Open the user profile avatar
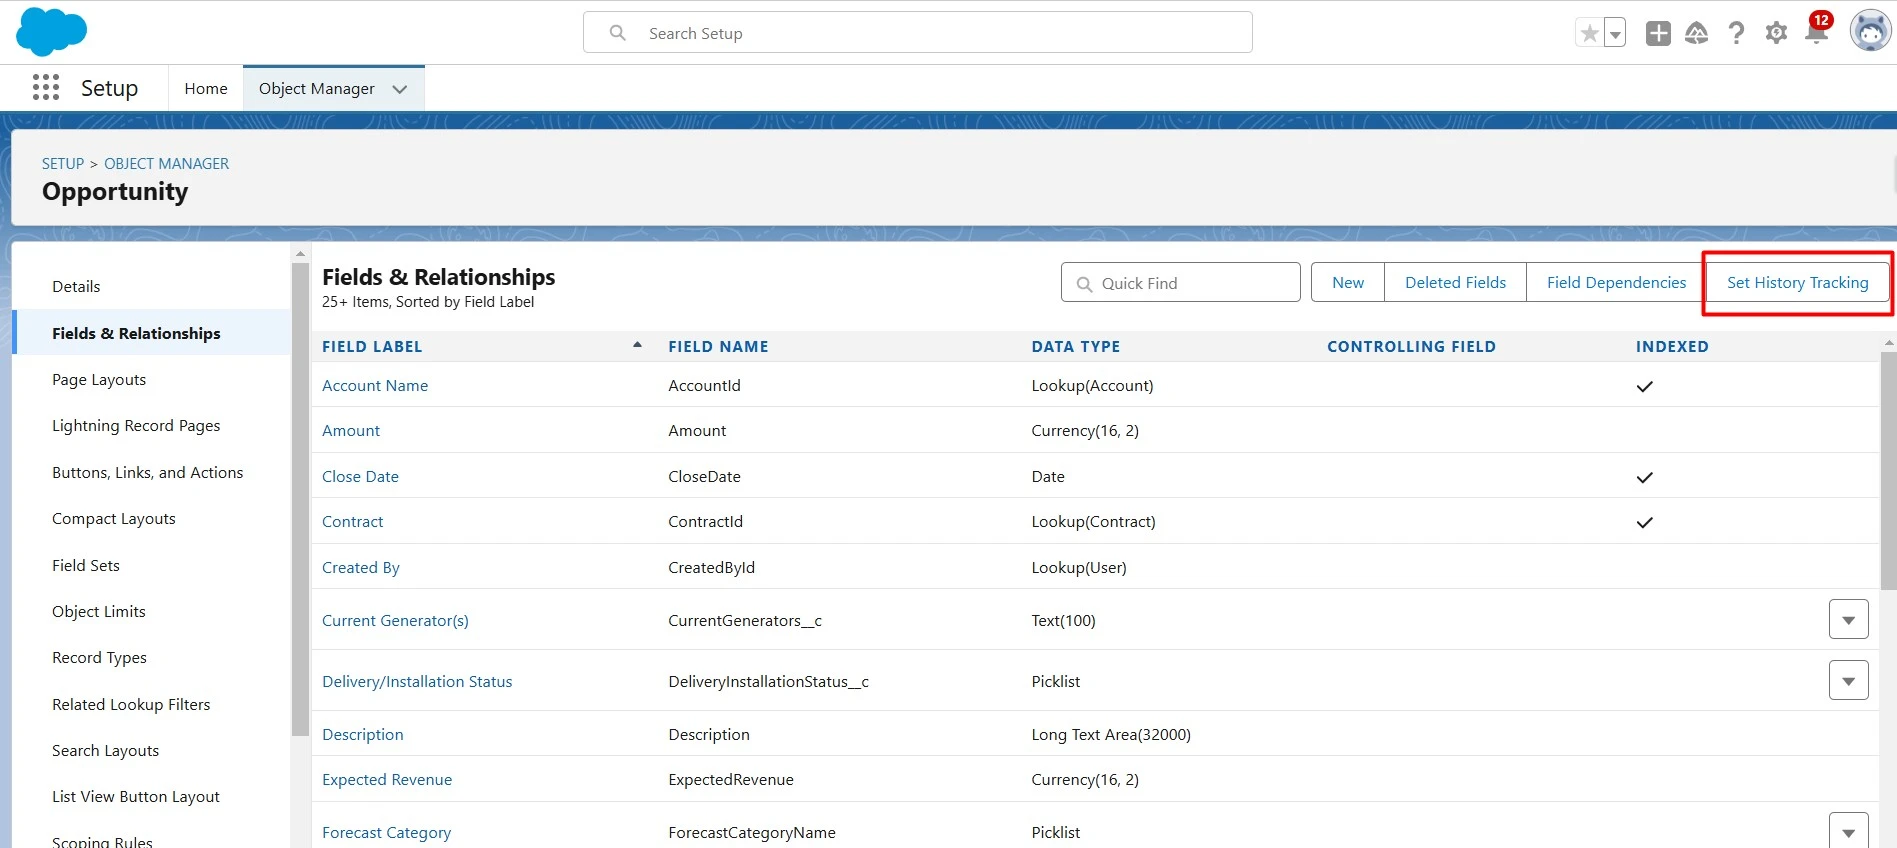 pyautogui.click(x=1869, y=32)
